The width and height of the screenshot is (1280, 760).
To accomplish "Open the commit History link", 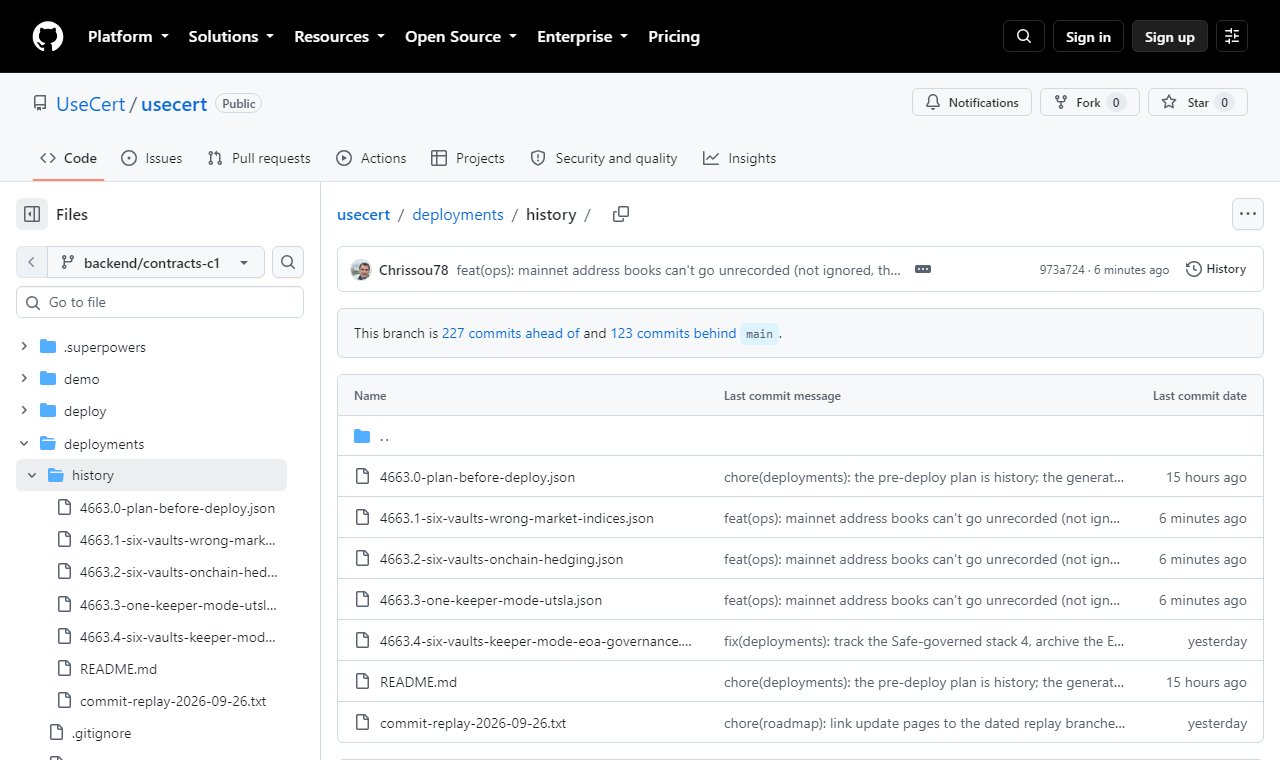I will pyautogui.click(x=1216, y=269).
